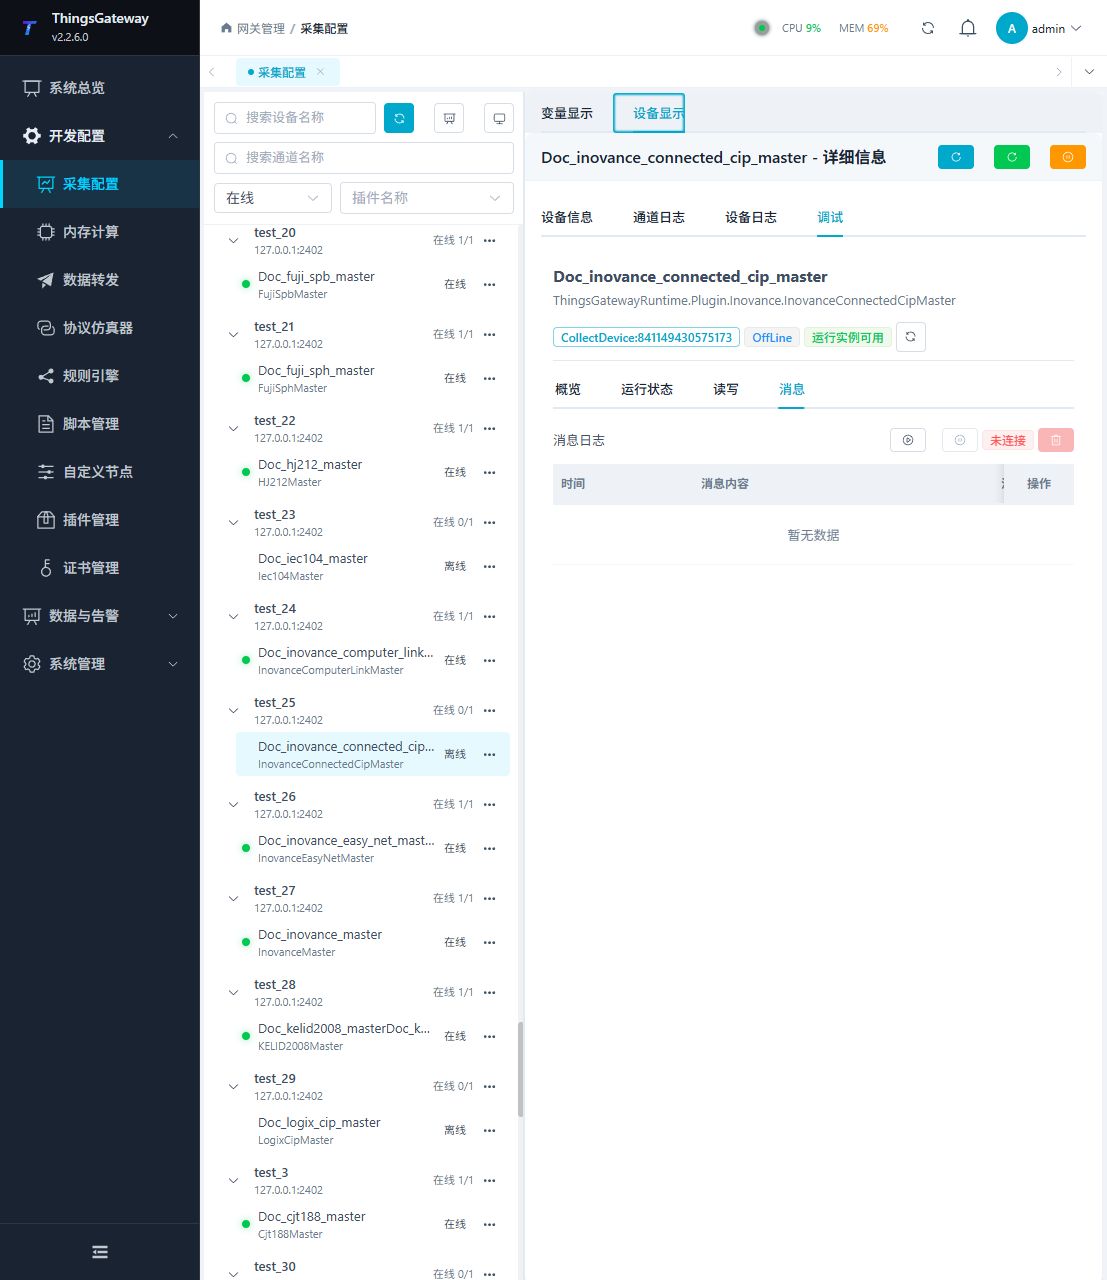Click the CollectDevice:841149430575173 tag
The height and width of the screenshot is (1280, 1107).
(646, 337)
